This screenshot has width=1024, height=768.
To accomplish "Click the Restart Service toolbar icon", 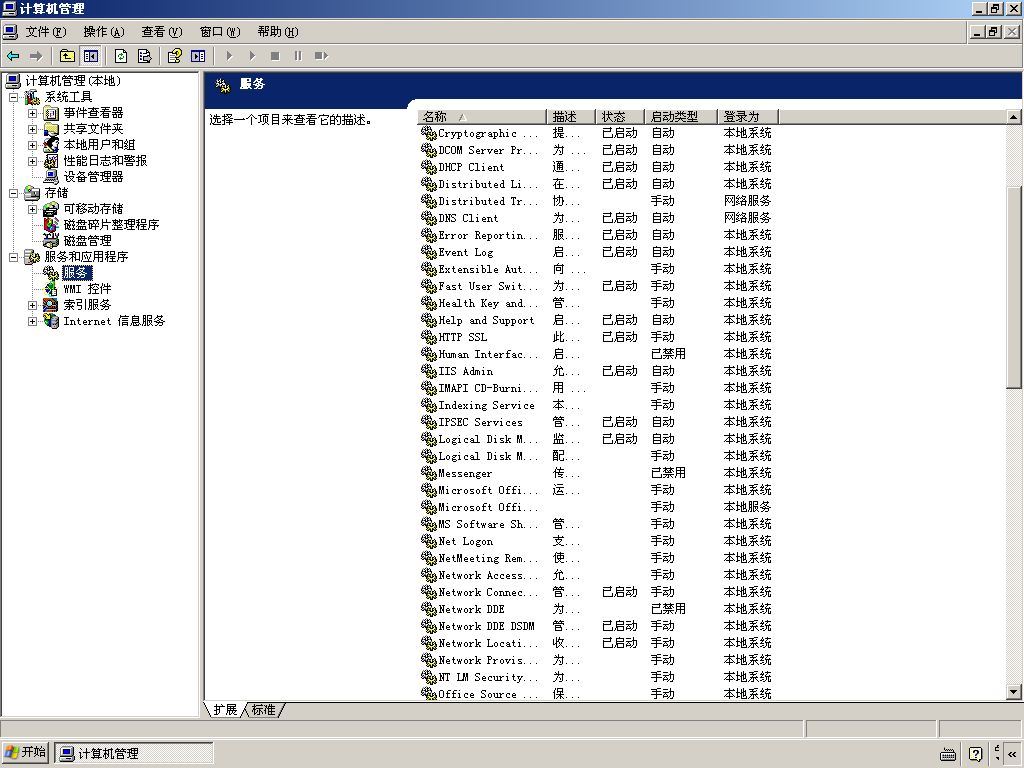I will pyautogui.click(x=321, y=56).
